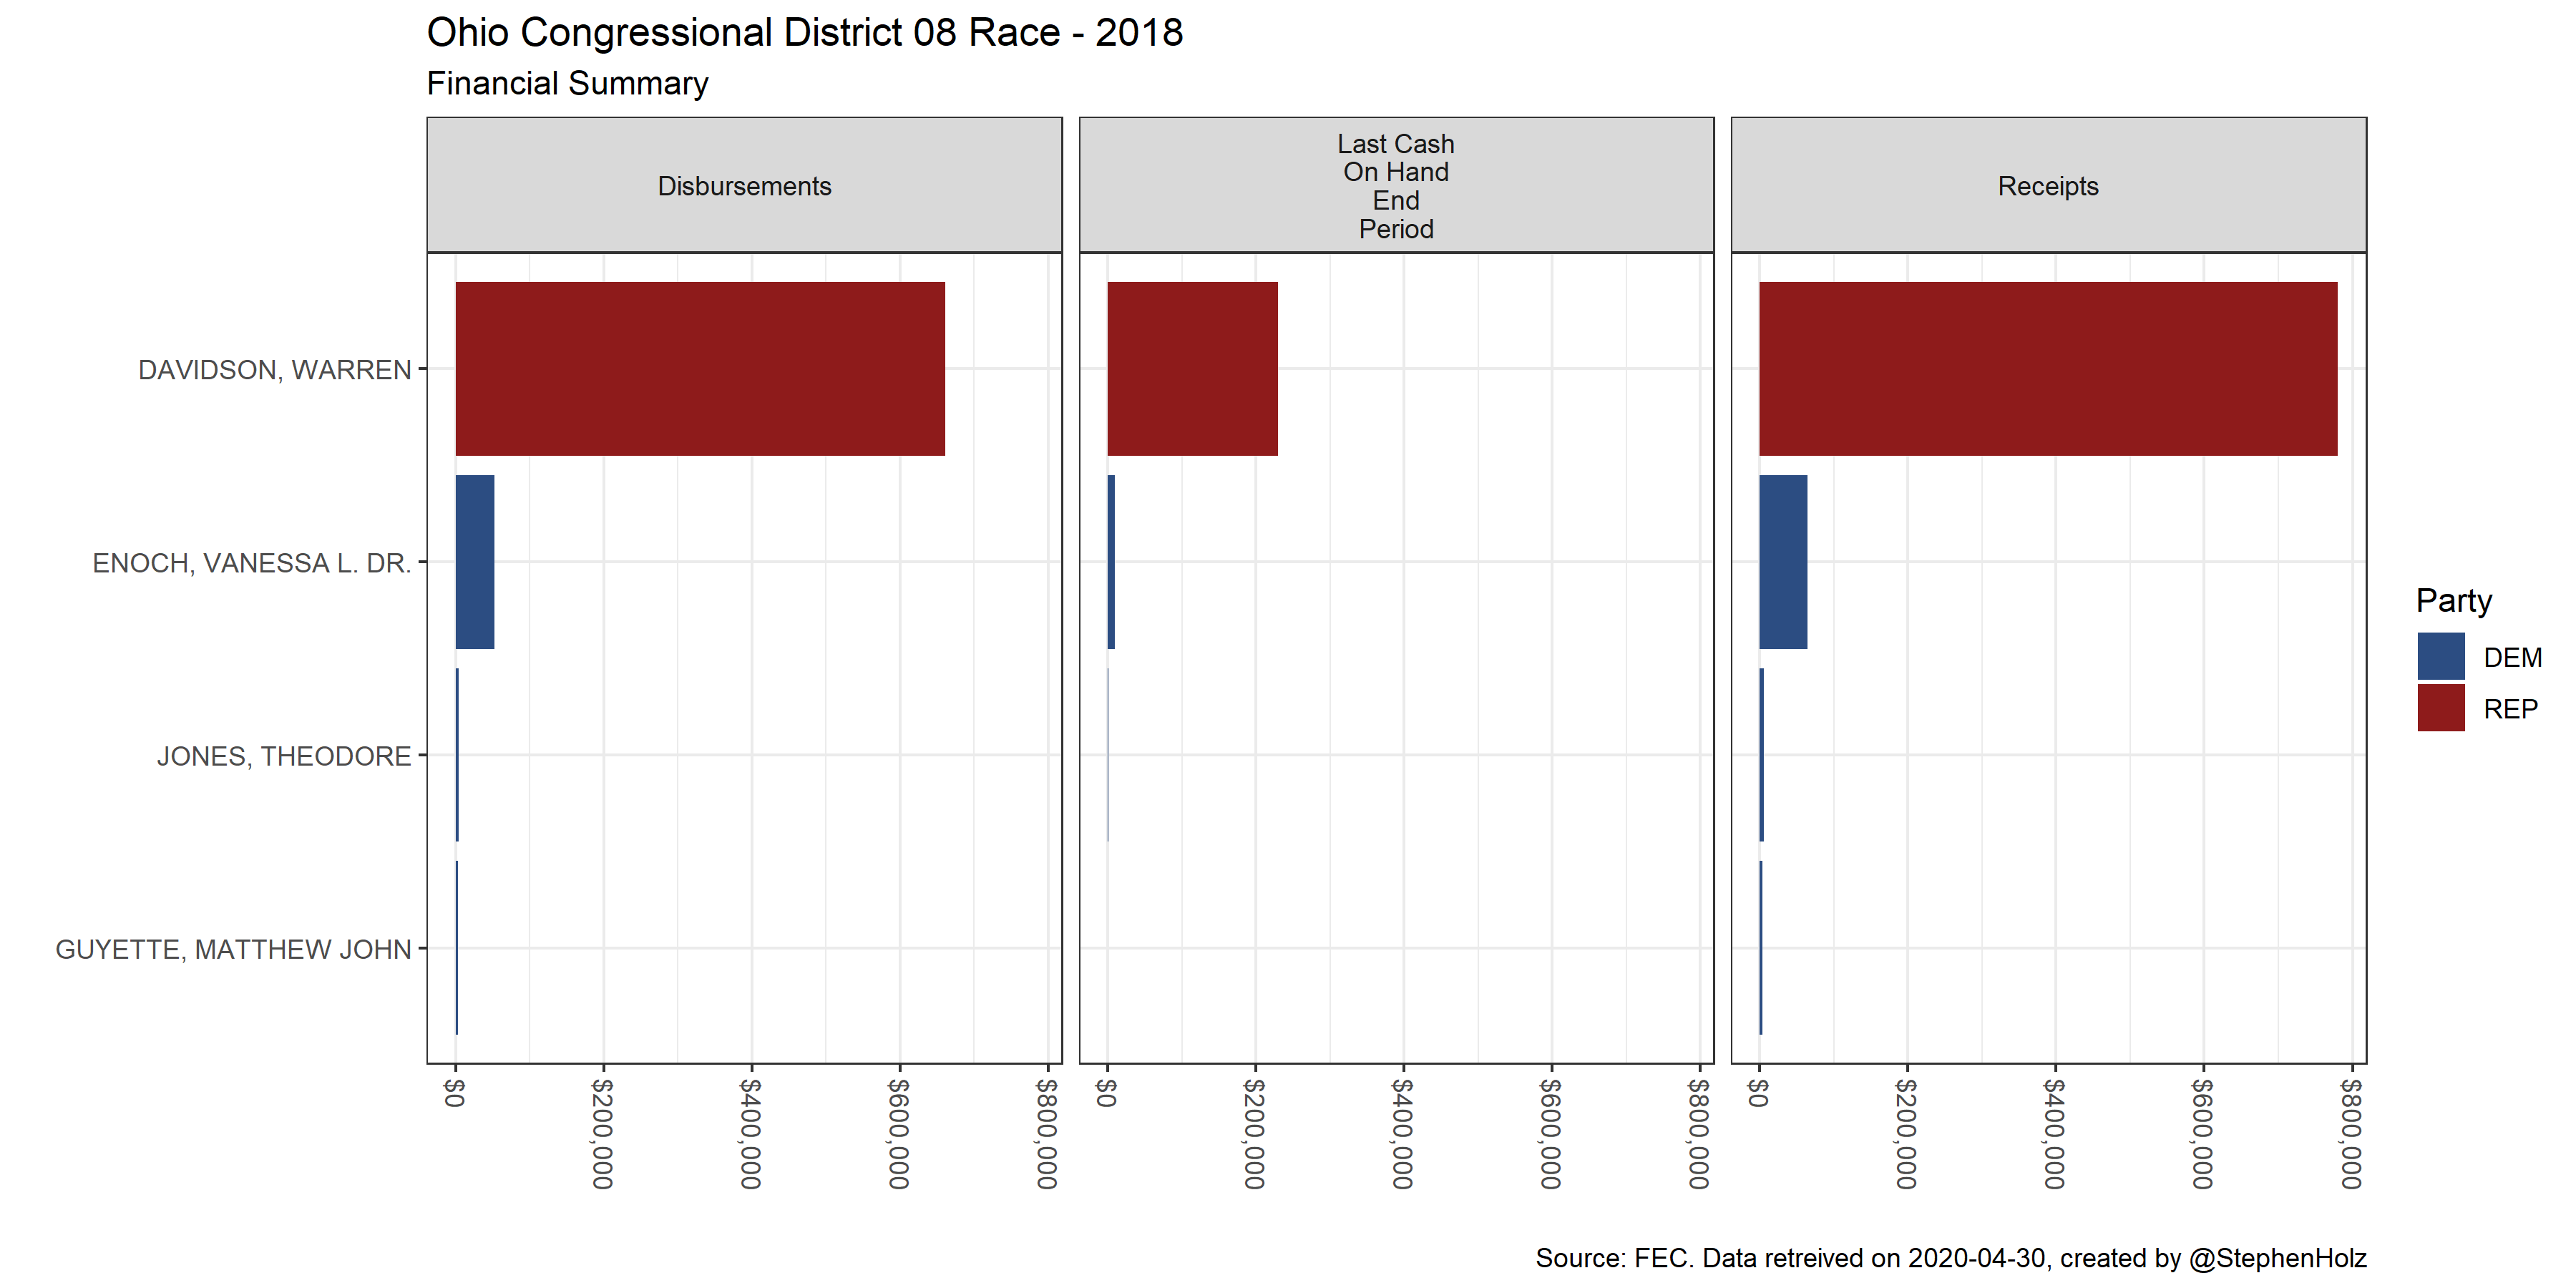
Task: Click the Receipts panel header
Action: (x=2048, y=186)
